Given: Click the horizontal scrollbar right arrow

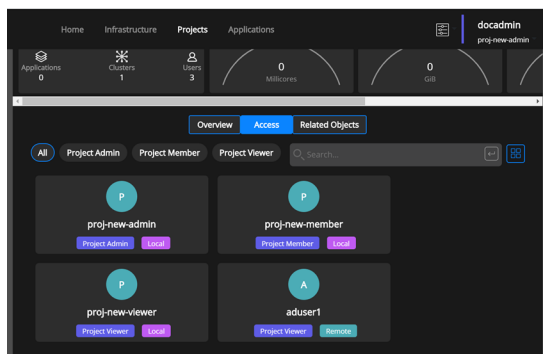Looking at the screenshot, I should pyautogui.click(x=537, y=101).
